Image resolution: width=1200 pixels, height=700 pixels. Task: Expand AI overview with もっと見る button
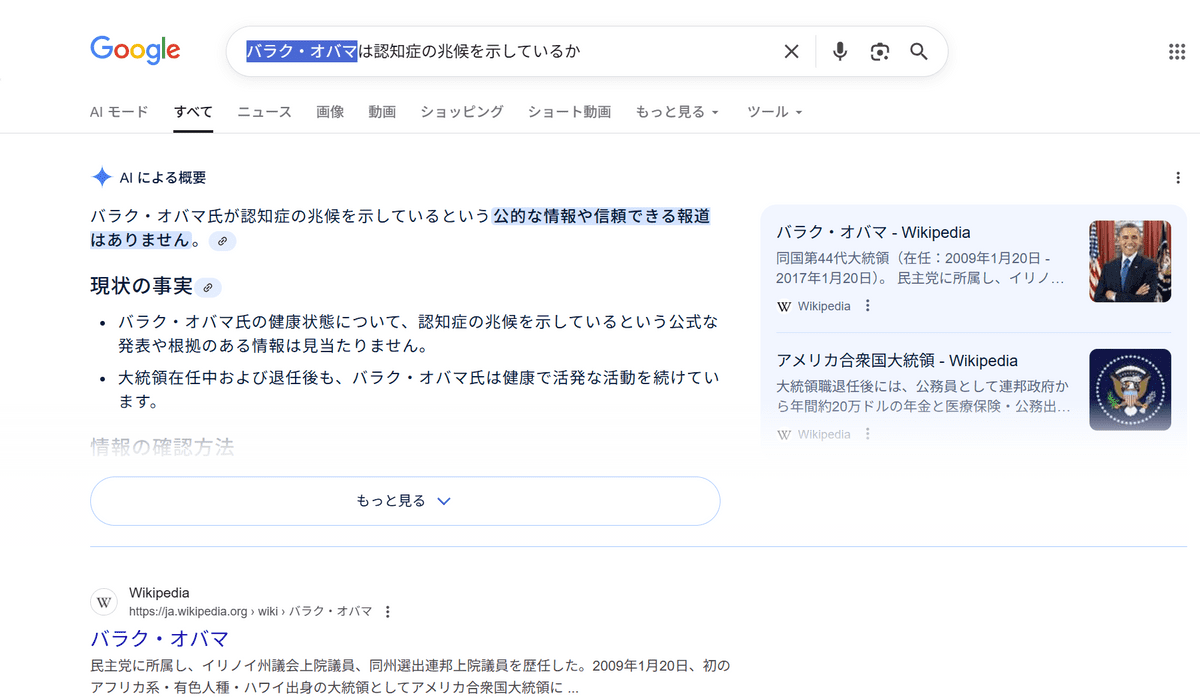coord(405,501)
